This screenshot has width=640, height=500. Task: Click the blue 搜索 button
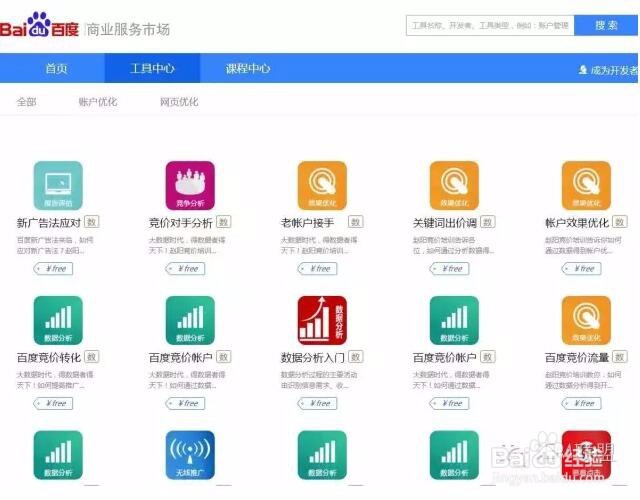(x=606, y=25)
